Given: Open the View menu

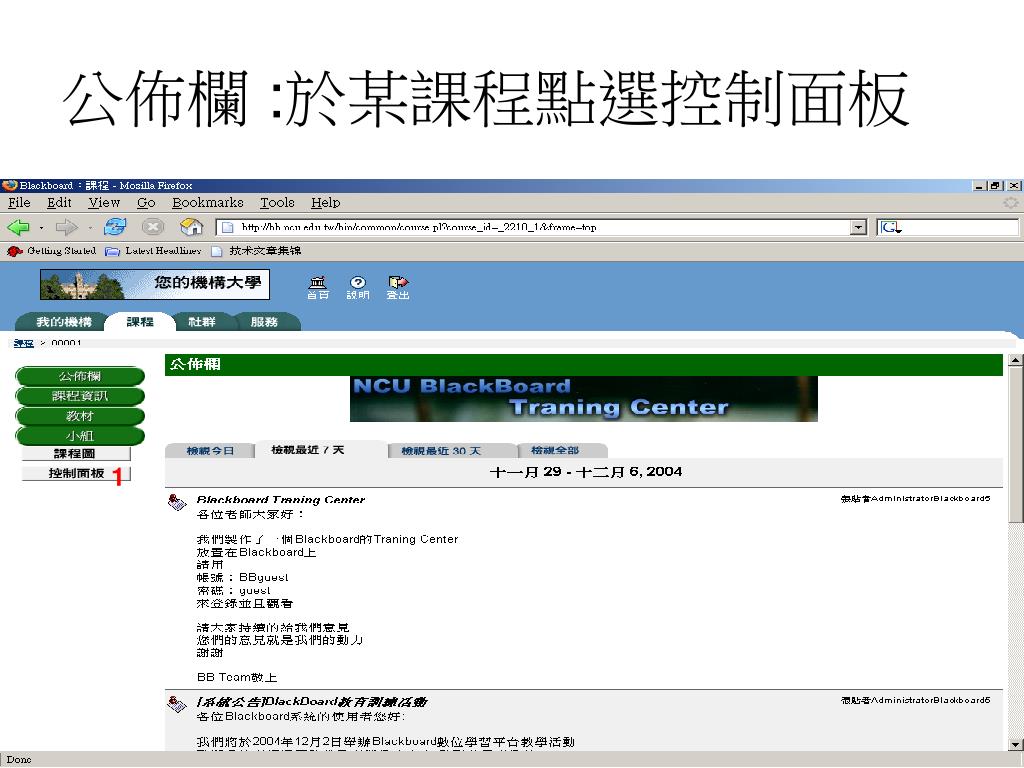Looking at the screenshot, I should [104, 202].
